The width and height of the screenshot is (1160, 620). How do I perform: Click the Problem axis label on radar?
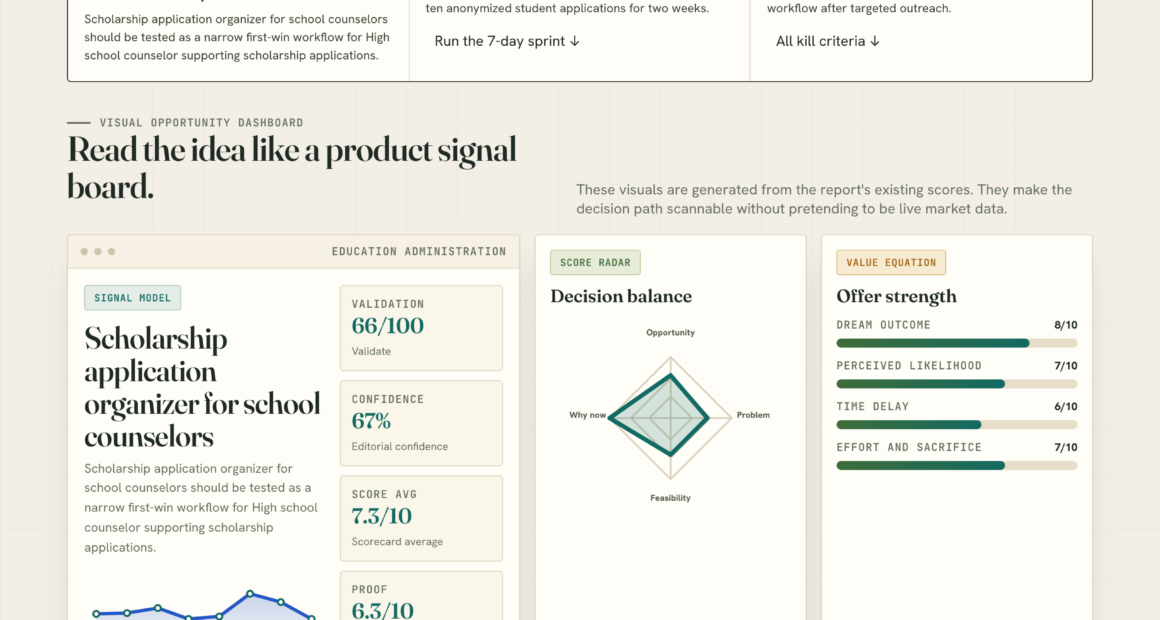753,415
